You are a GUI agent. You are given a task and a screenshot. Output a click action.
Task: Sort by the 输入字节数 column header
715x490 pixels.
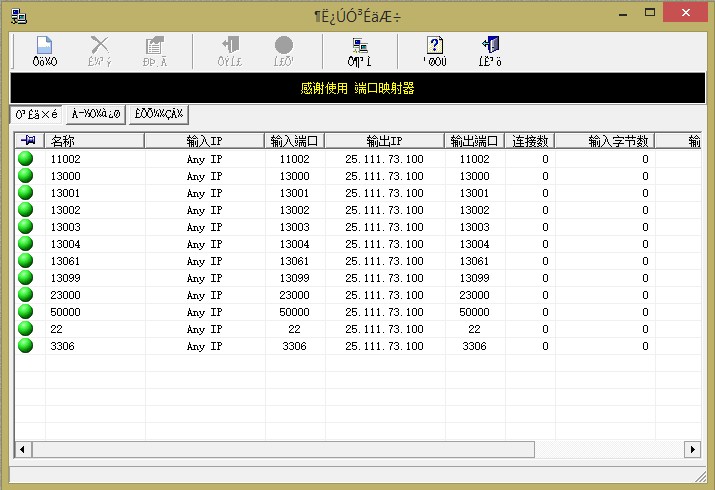click(605, 141)
